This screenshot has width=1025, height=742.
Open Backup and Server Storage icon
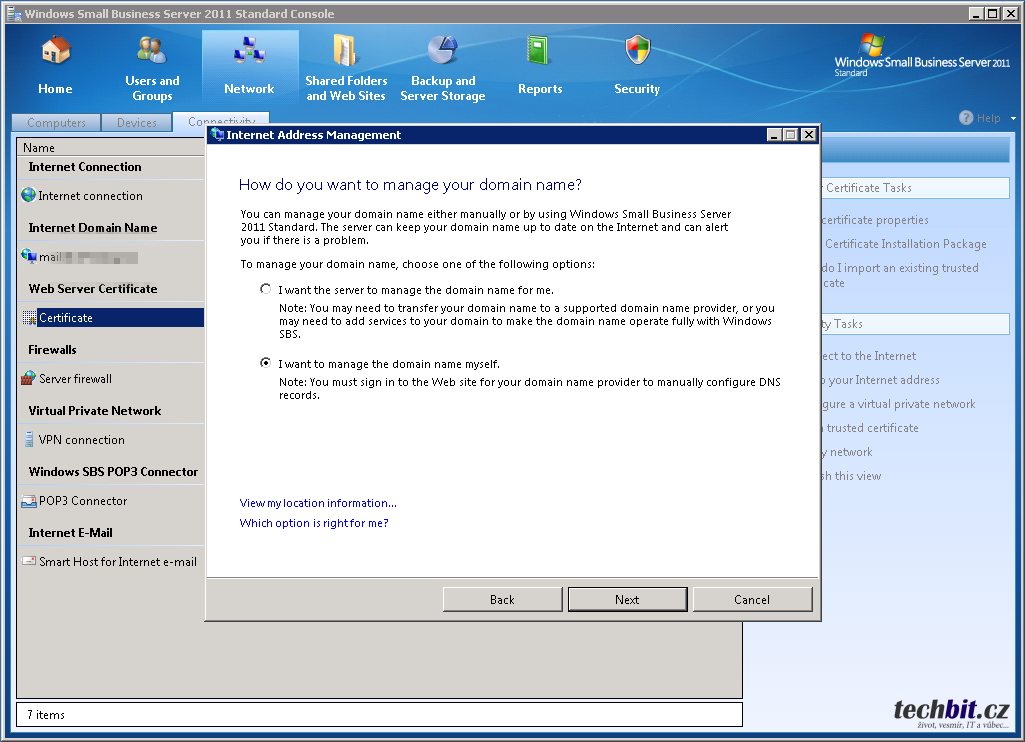442,49
